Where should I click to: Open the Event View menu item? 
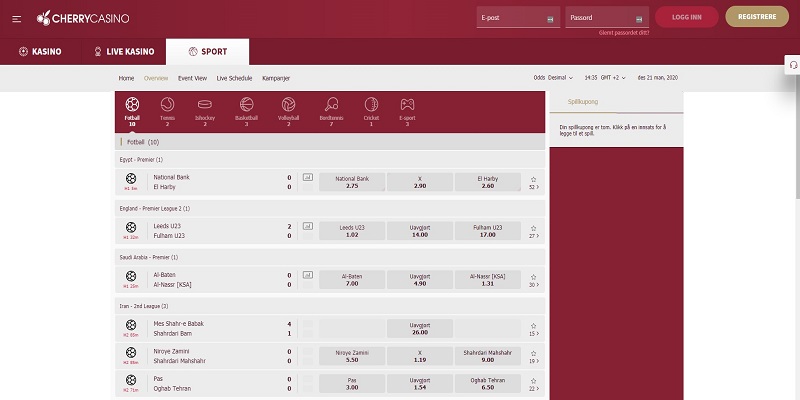pyautogui.click(x=192, y=79)
